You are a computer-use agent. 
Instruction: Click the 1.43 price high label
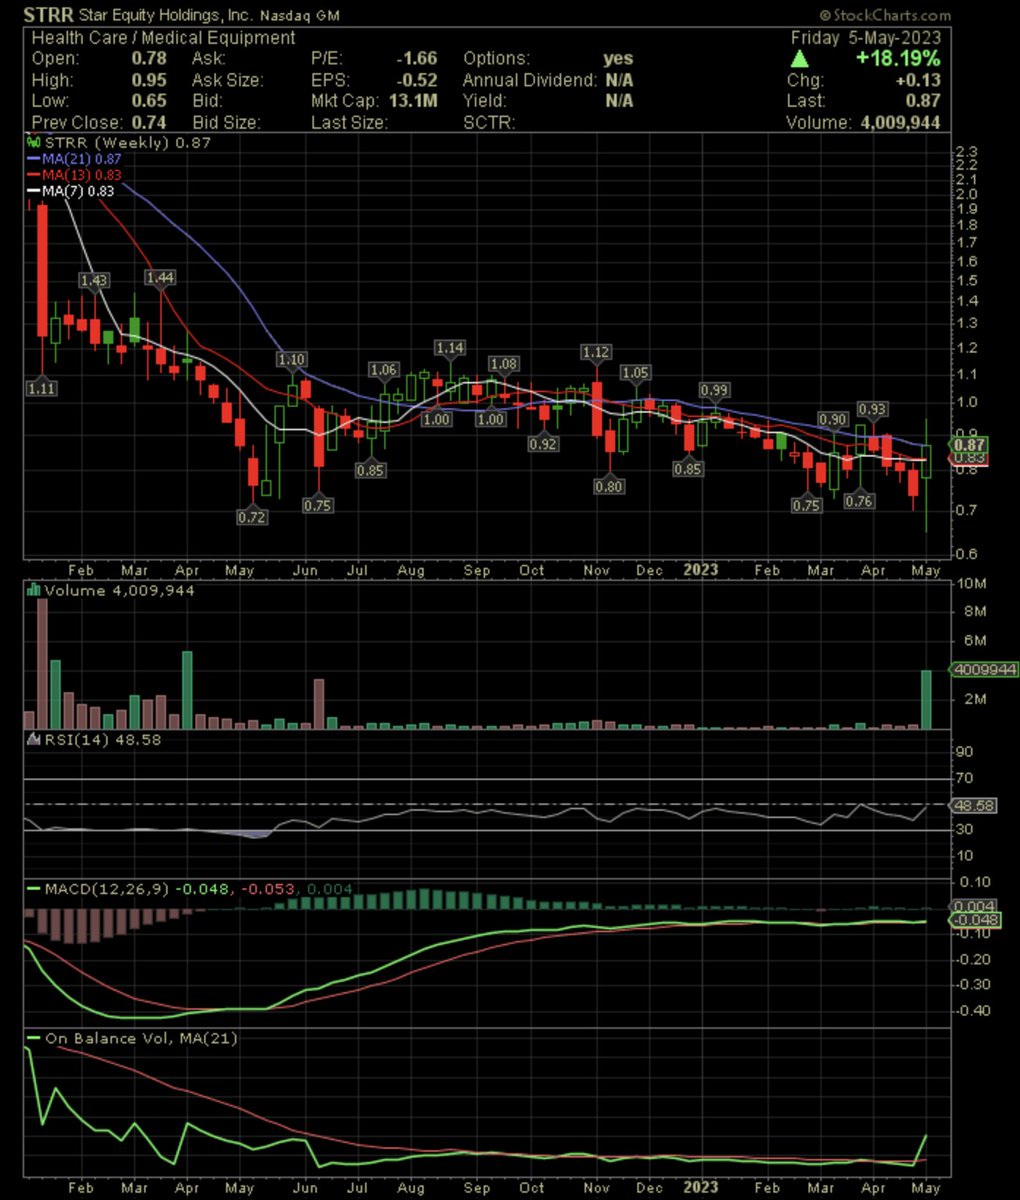click(x=95, y=281)
